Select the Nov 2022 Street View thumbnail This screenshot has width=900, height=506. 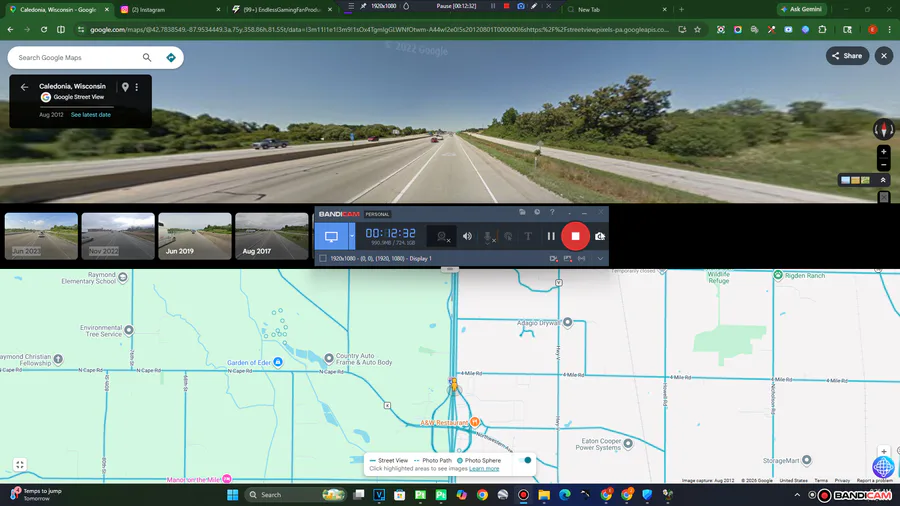[x=118, y=236]
